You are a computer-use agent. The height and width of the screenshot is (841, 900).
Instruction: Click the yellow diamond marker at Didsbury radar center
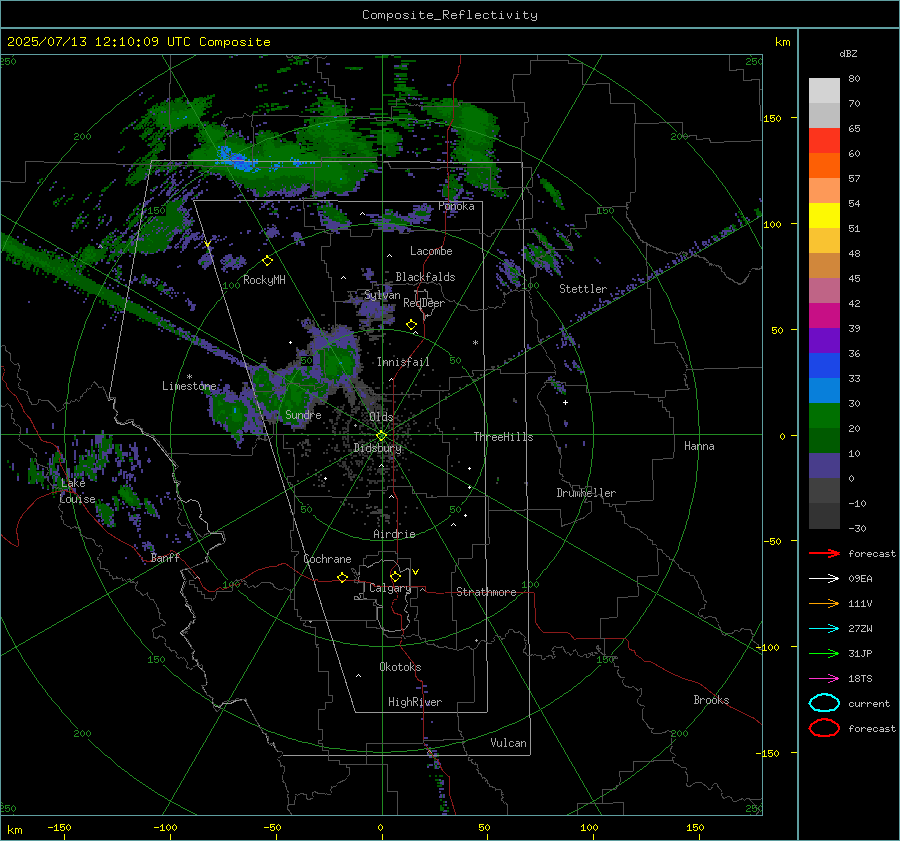pos(381,436)
